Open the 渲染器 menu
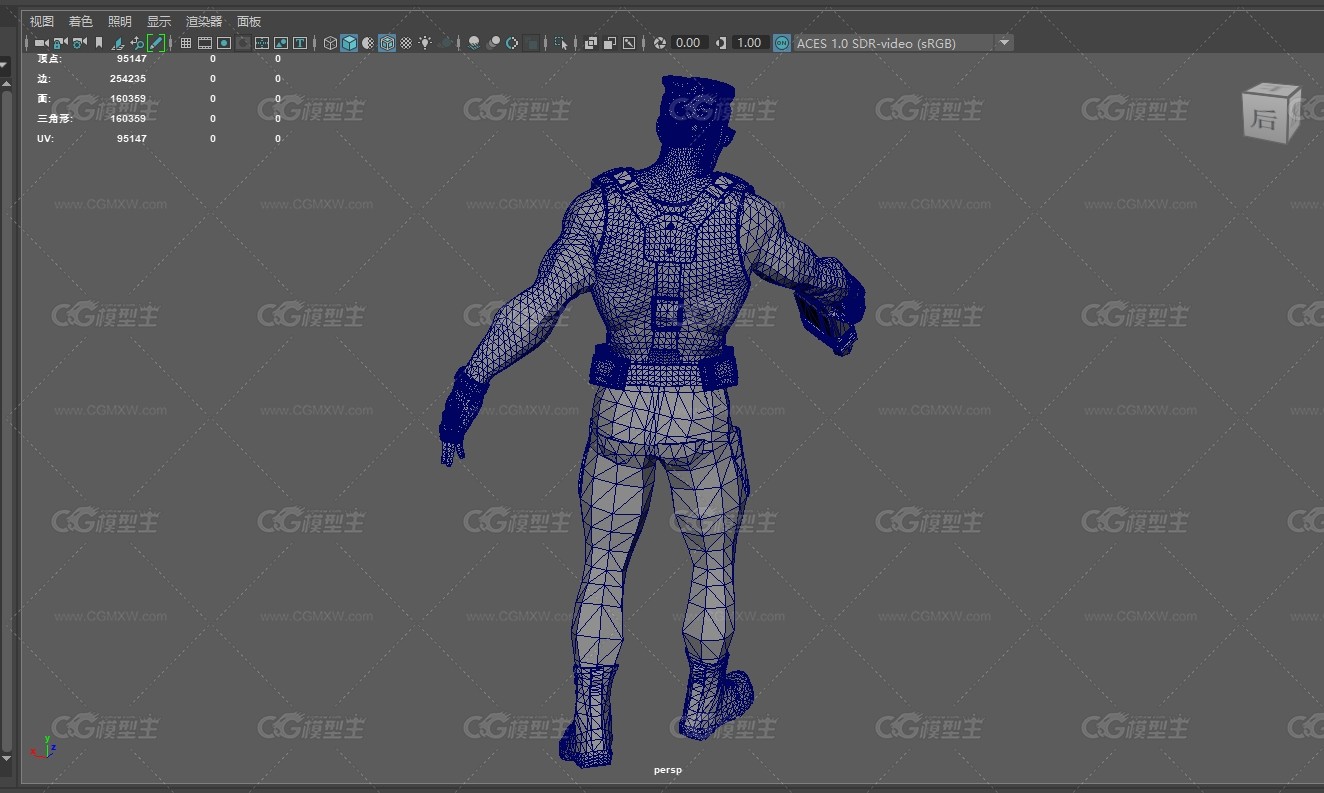 tap(204, 21)
